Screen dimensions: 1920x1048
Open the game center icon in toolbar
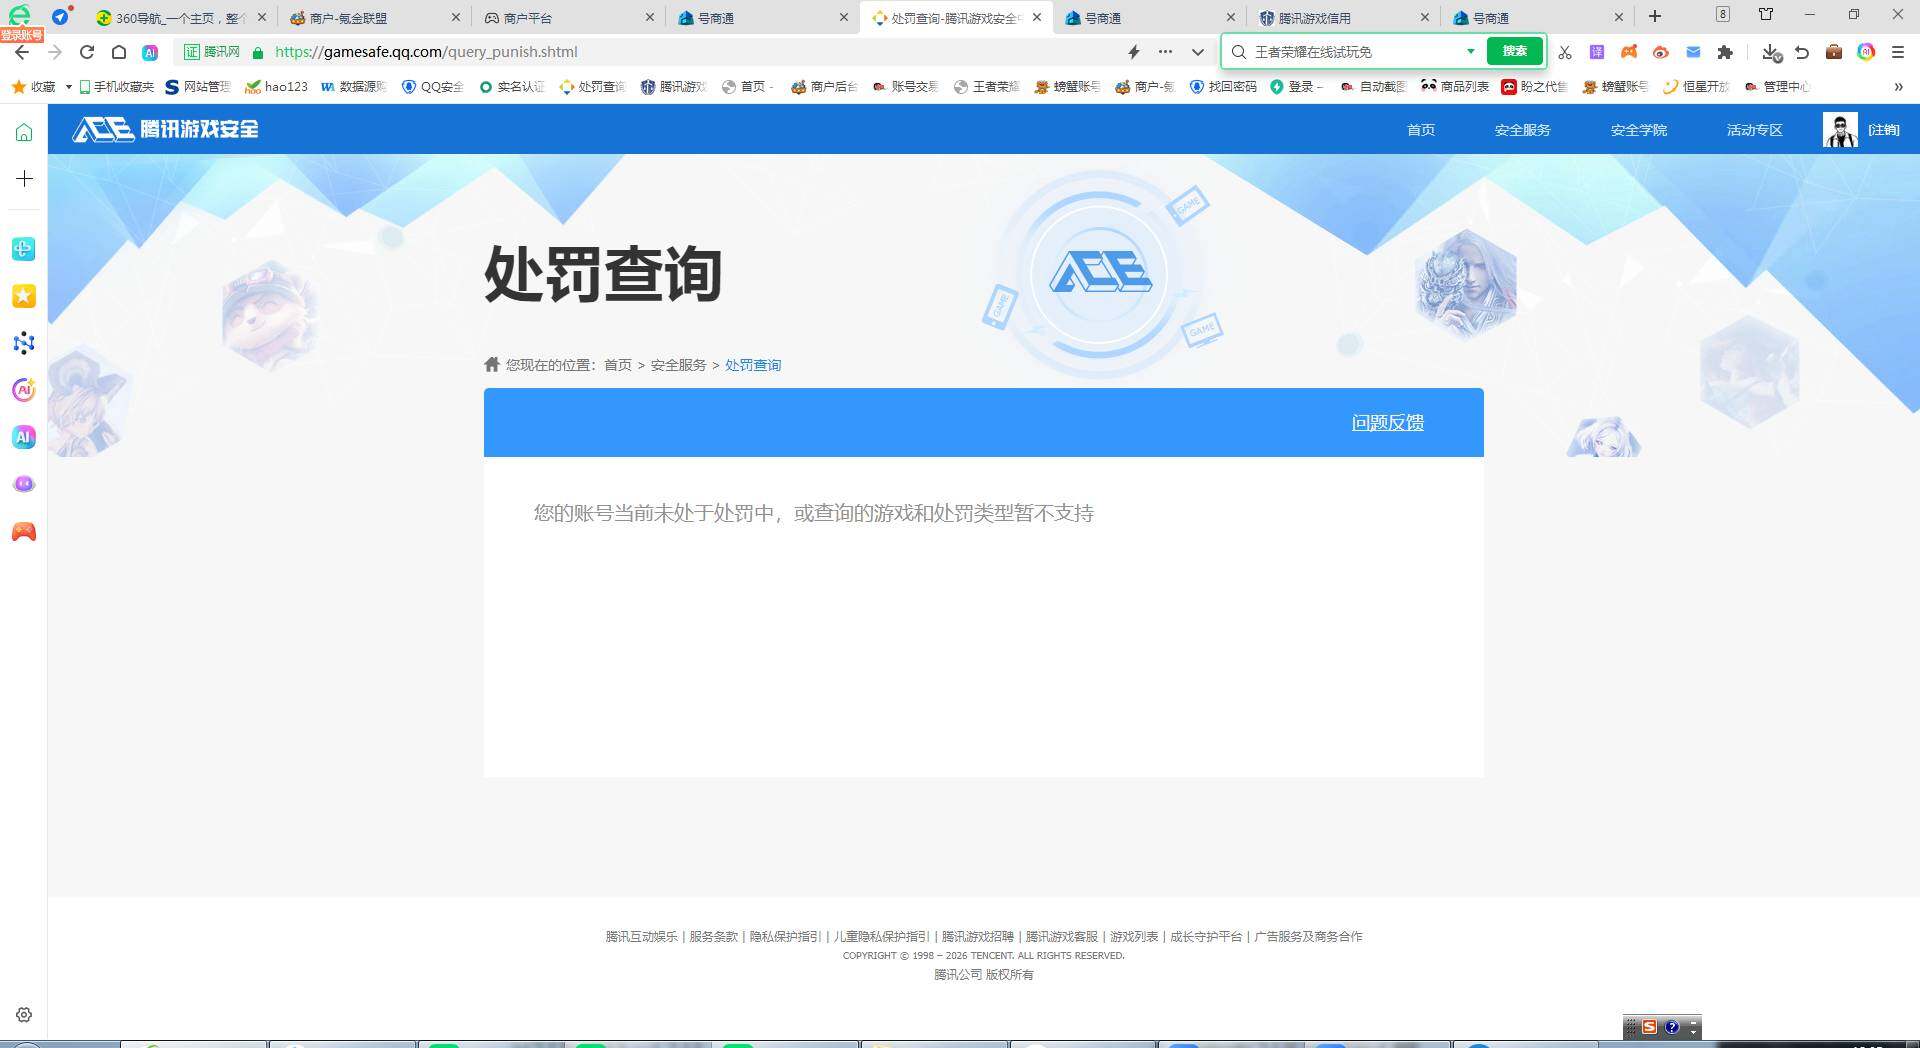tap(1629, 51)
